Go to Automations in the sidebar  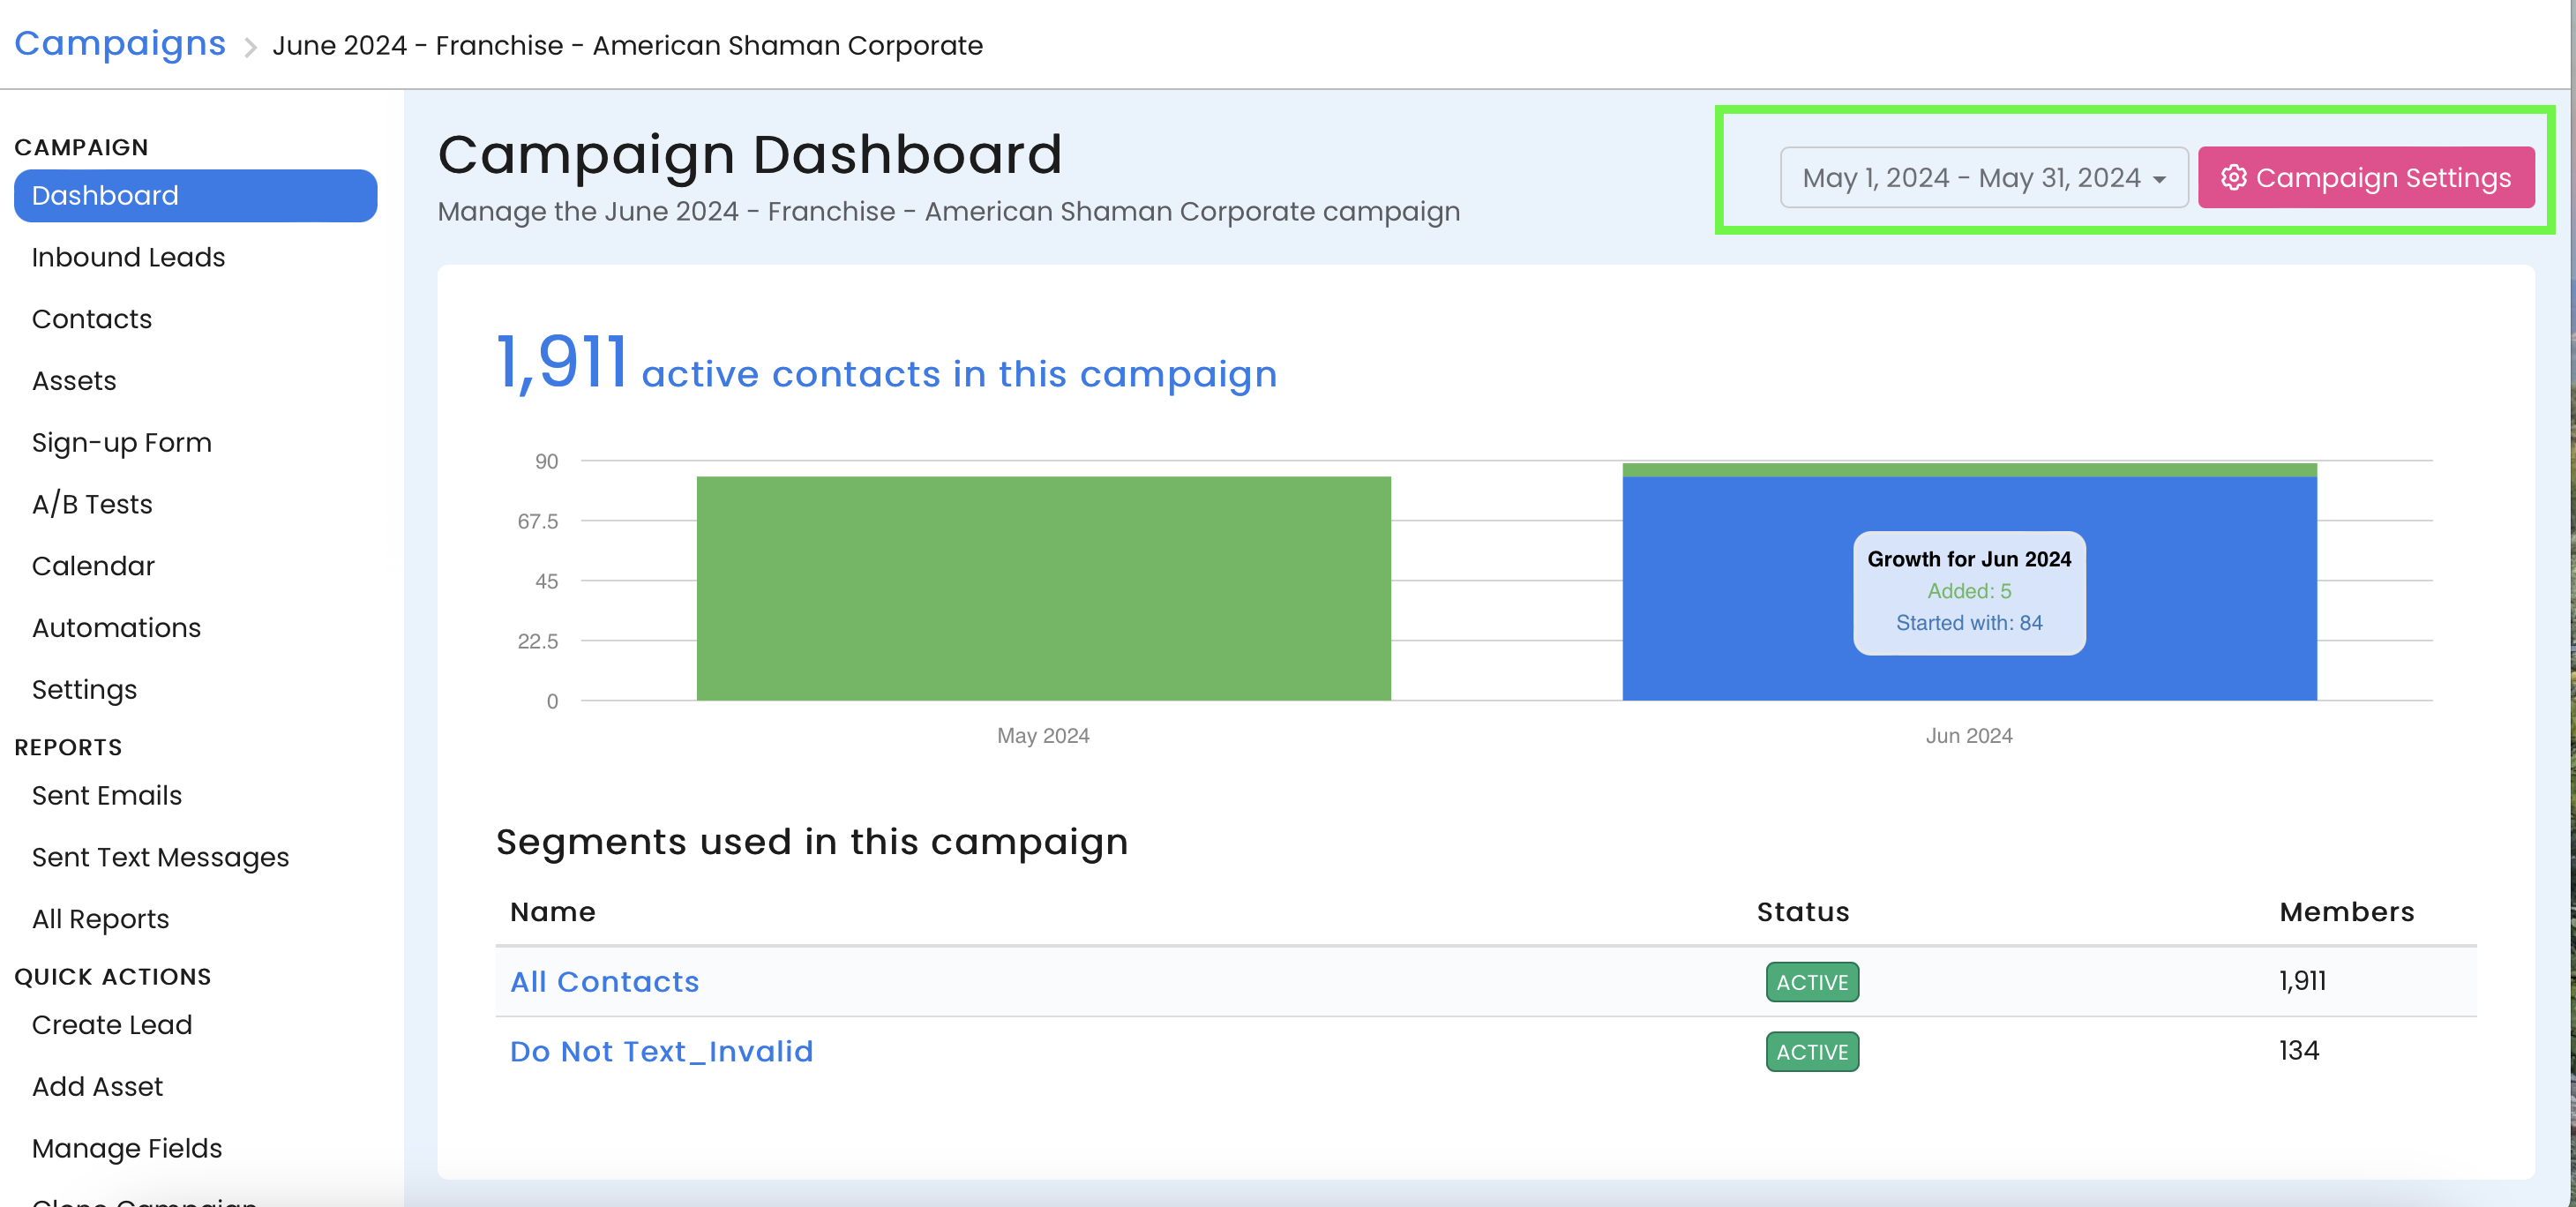tap(116, 627)
